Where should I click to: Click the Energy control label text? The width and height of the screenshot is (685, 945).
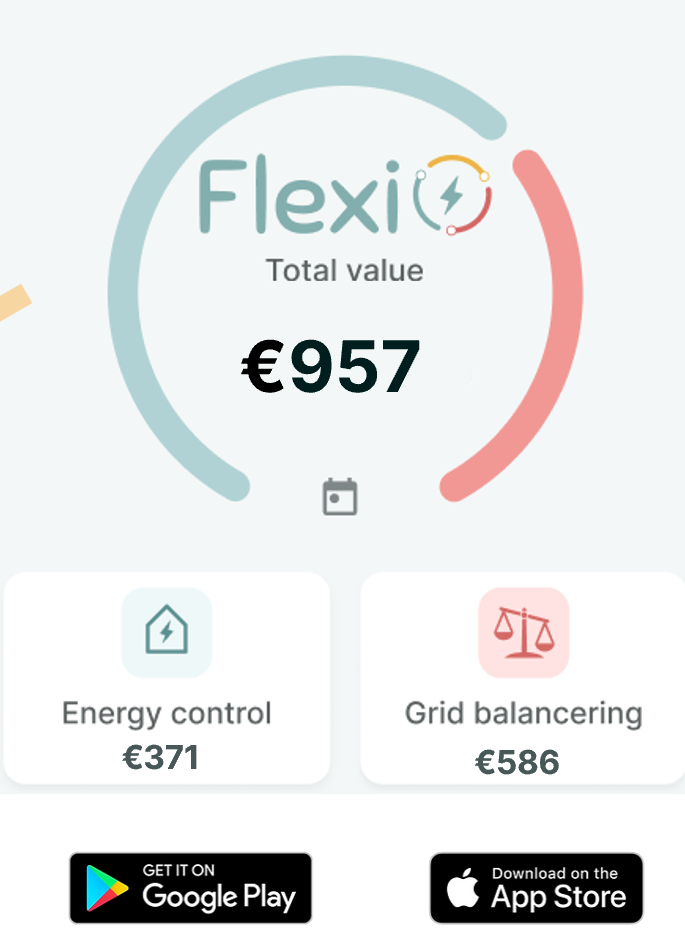tap(167, 714)
